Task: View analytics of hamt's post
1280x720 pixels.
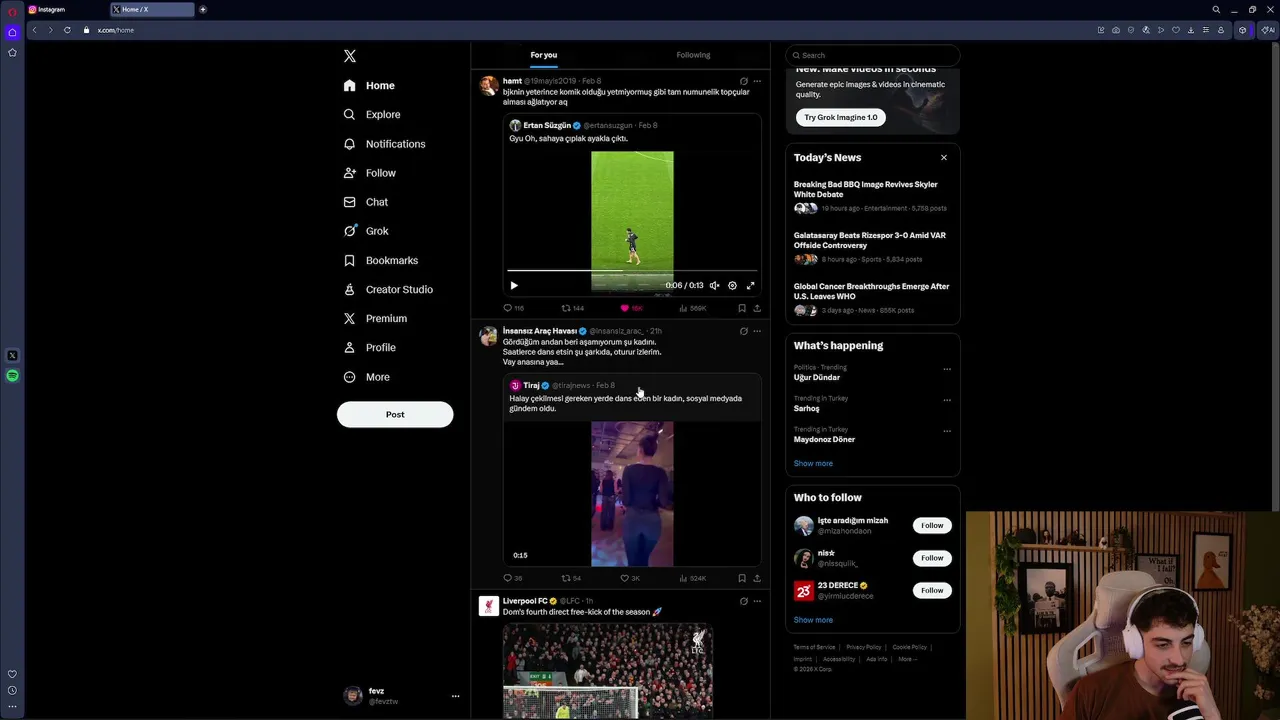Action: tap(692, 308)
